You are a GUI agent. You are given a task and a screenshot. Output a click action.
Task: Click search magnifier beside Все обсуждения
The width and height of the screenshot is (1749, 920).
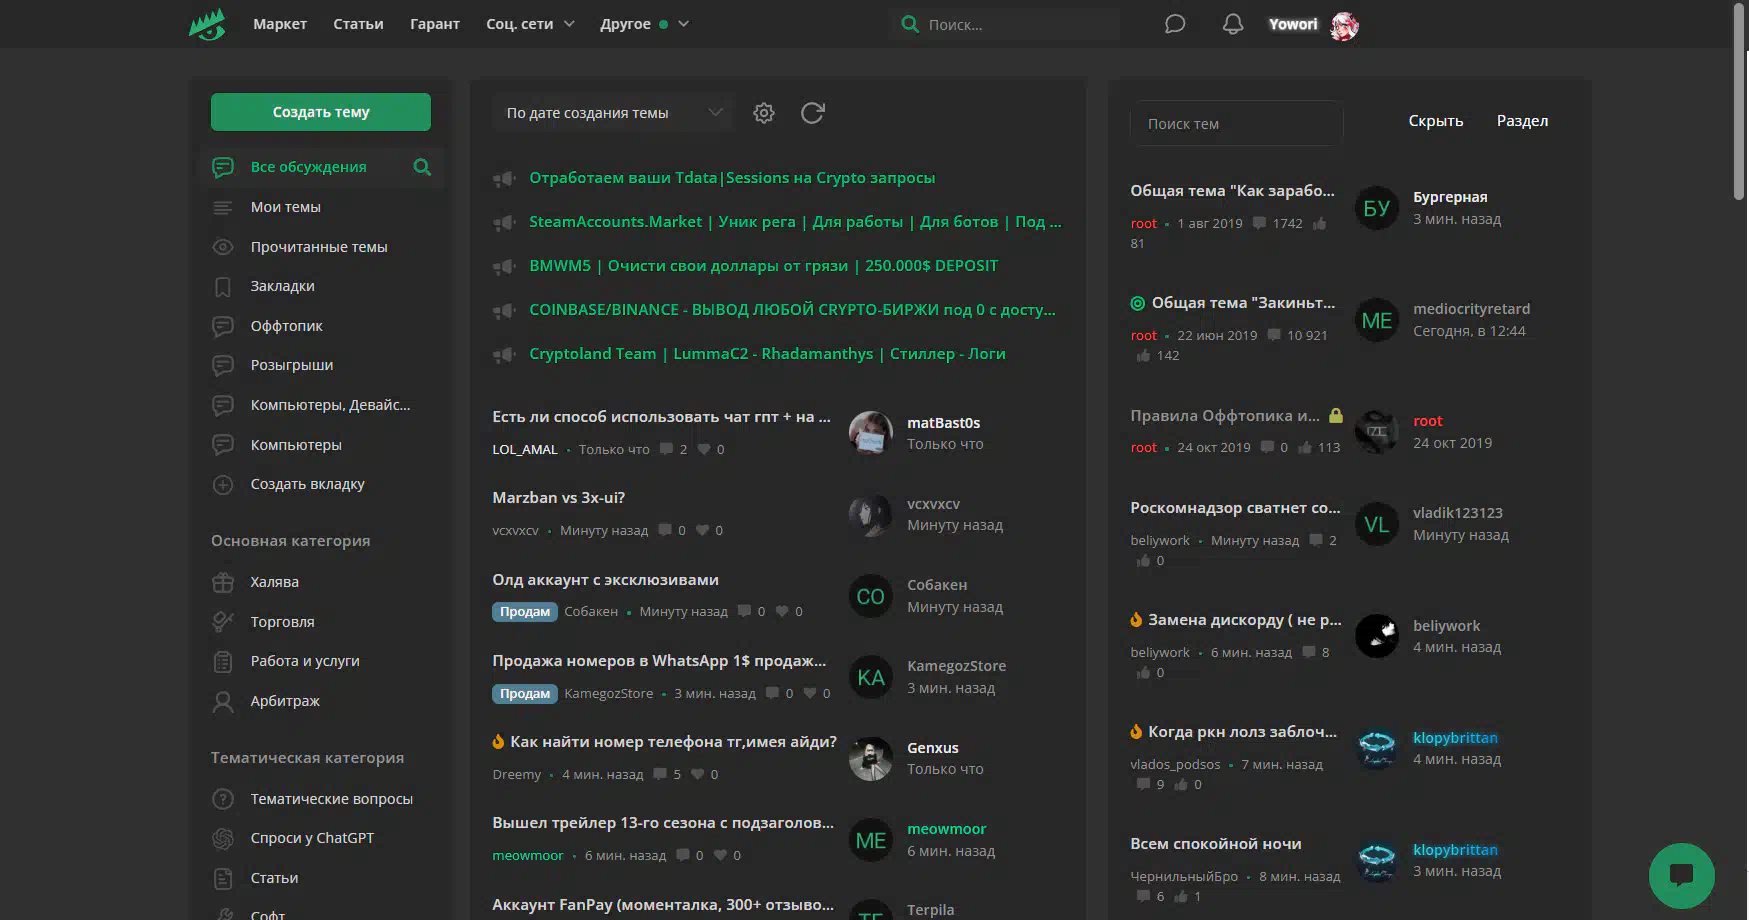tap(422, 167)
